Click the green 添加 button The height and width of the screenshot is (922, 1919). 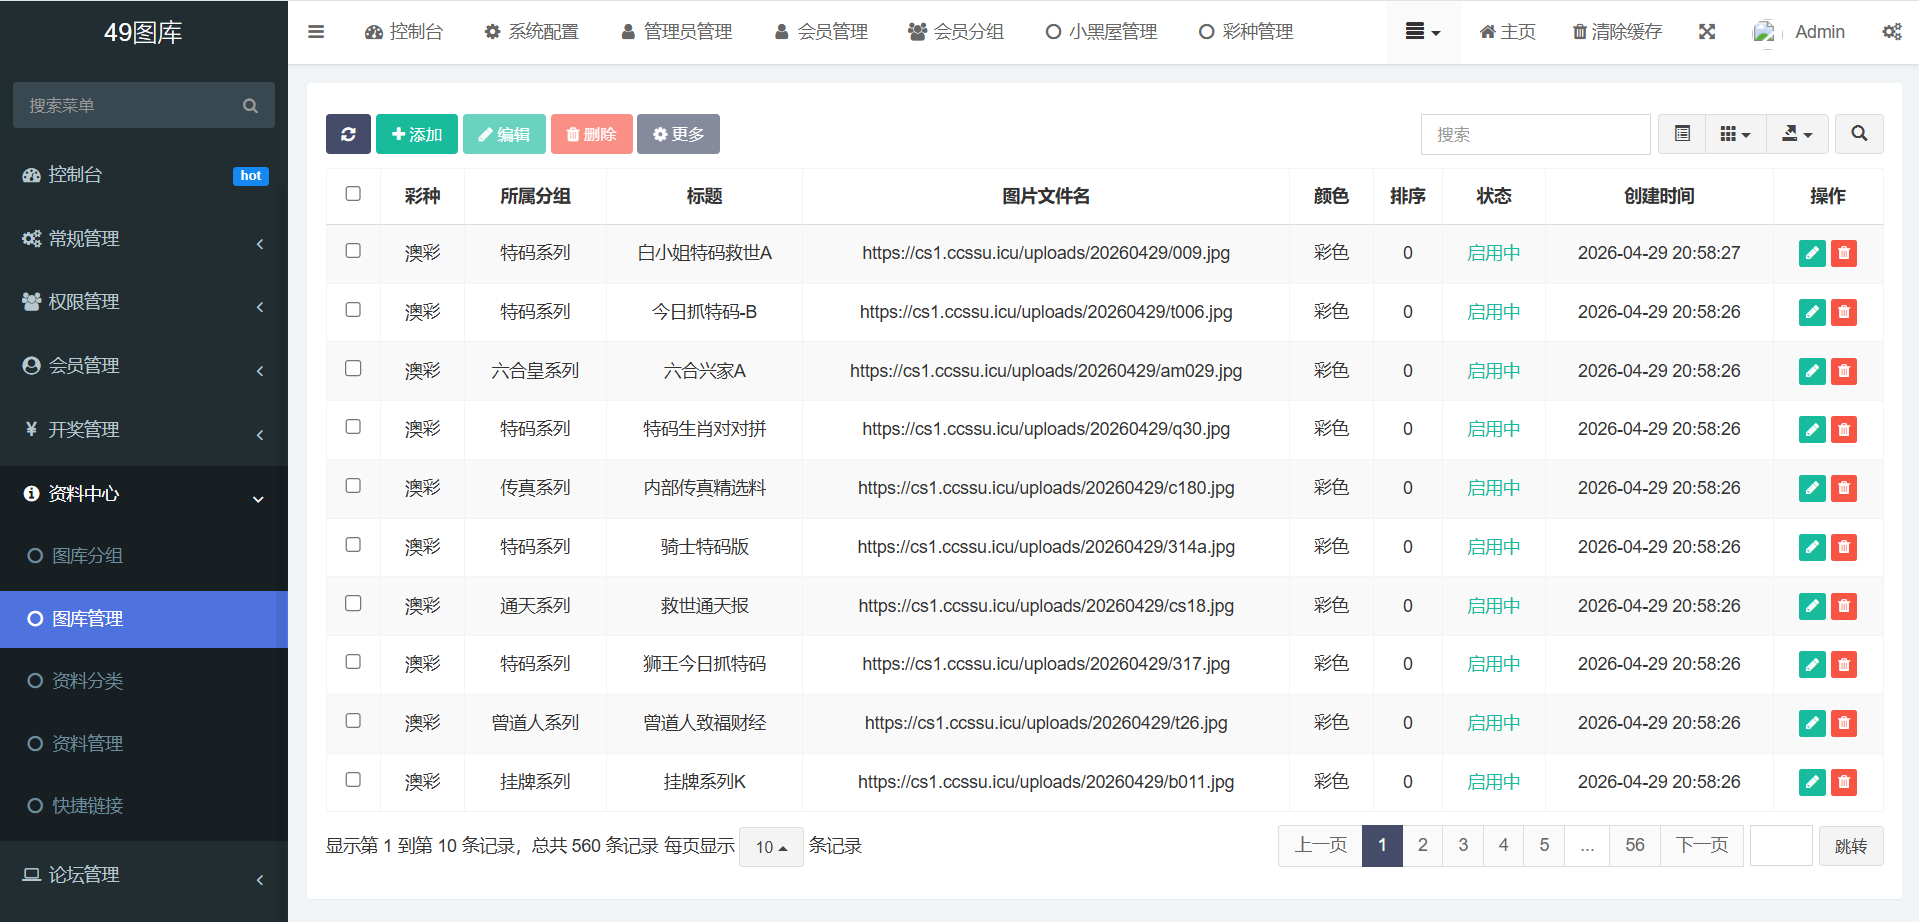coord(417,134)
